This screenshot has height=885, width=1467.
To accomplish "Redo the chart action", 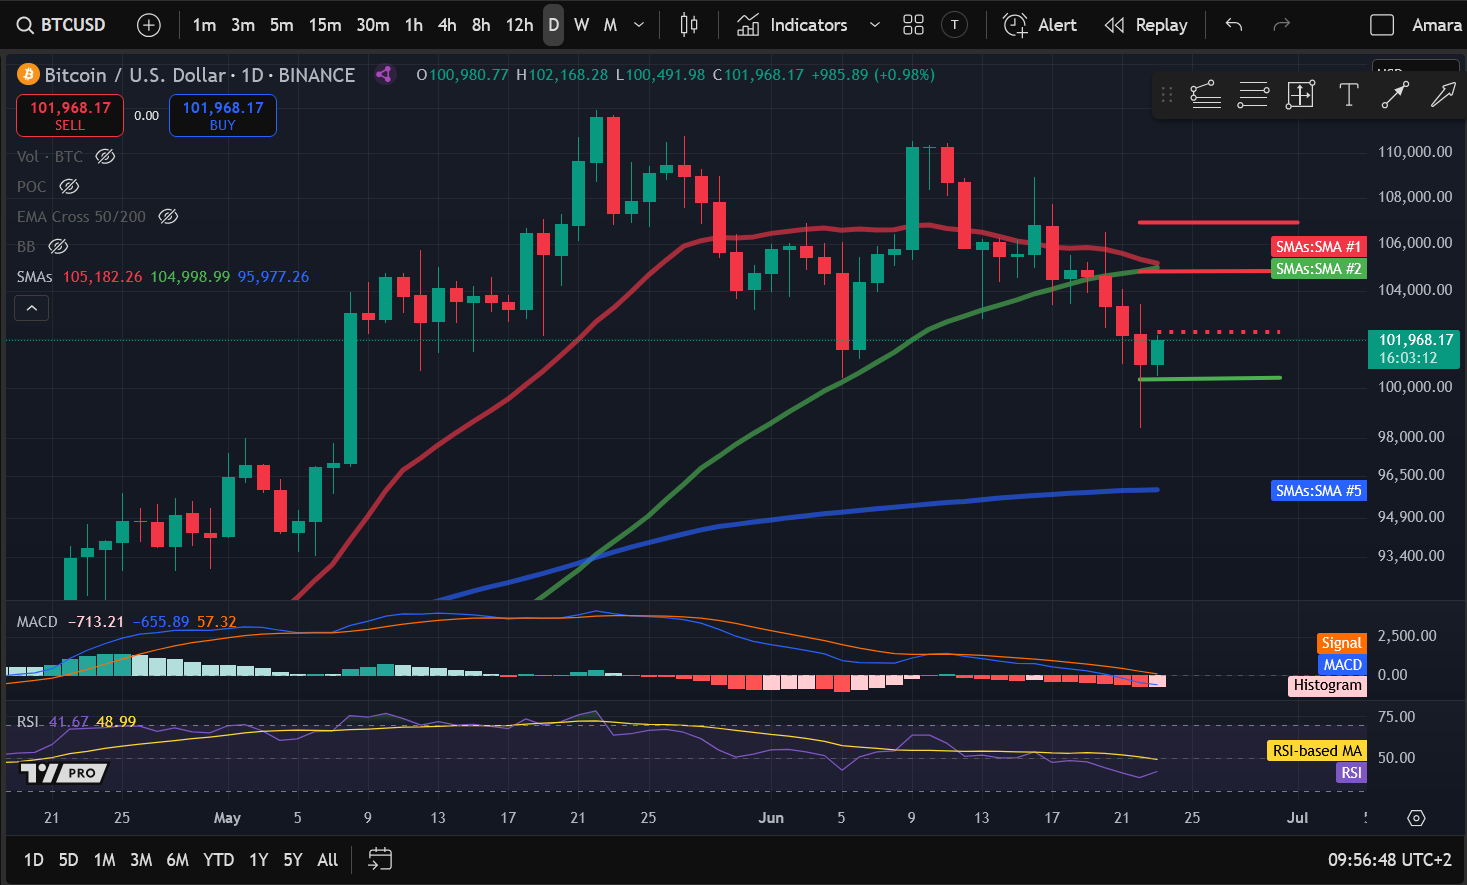I will tap(1281, 25).
